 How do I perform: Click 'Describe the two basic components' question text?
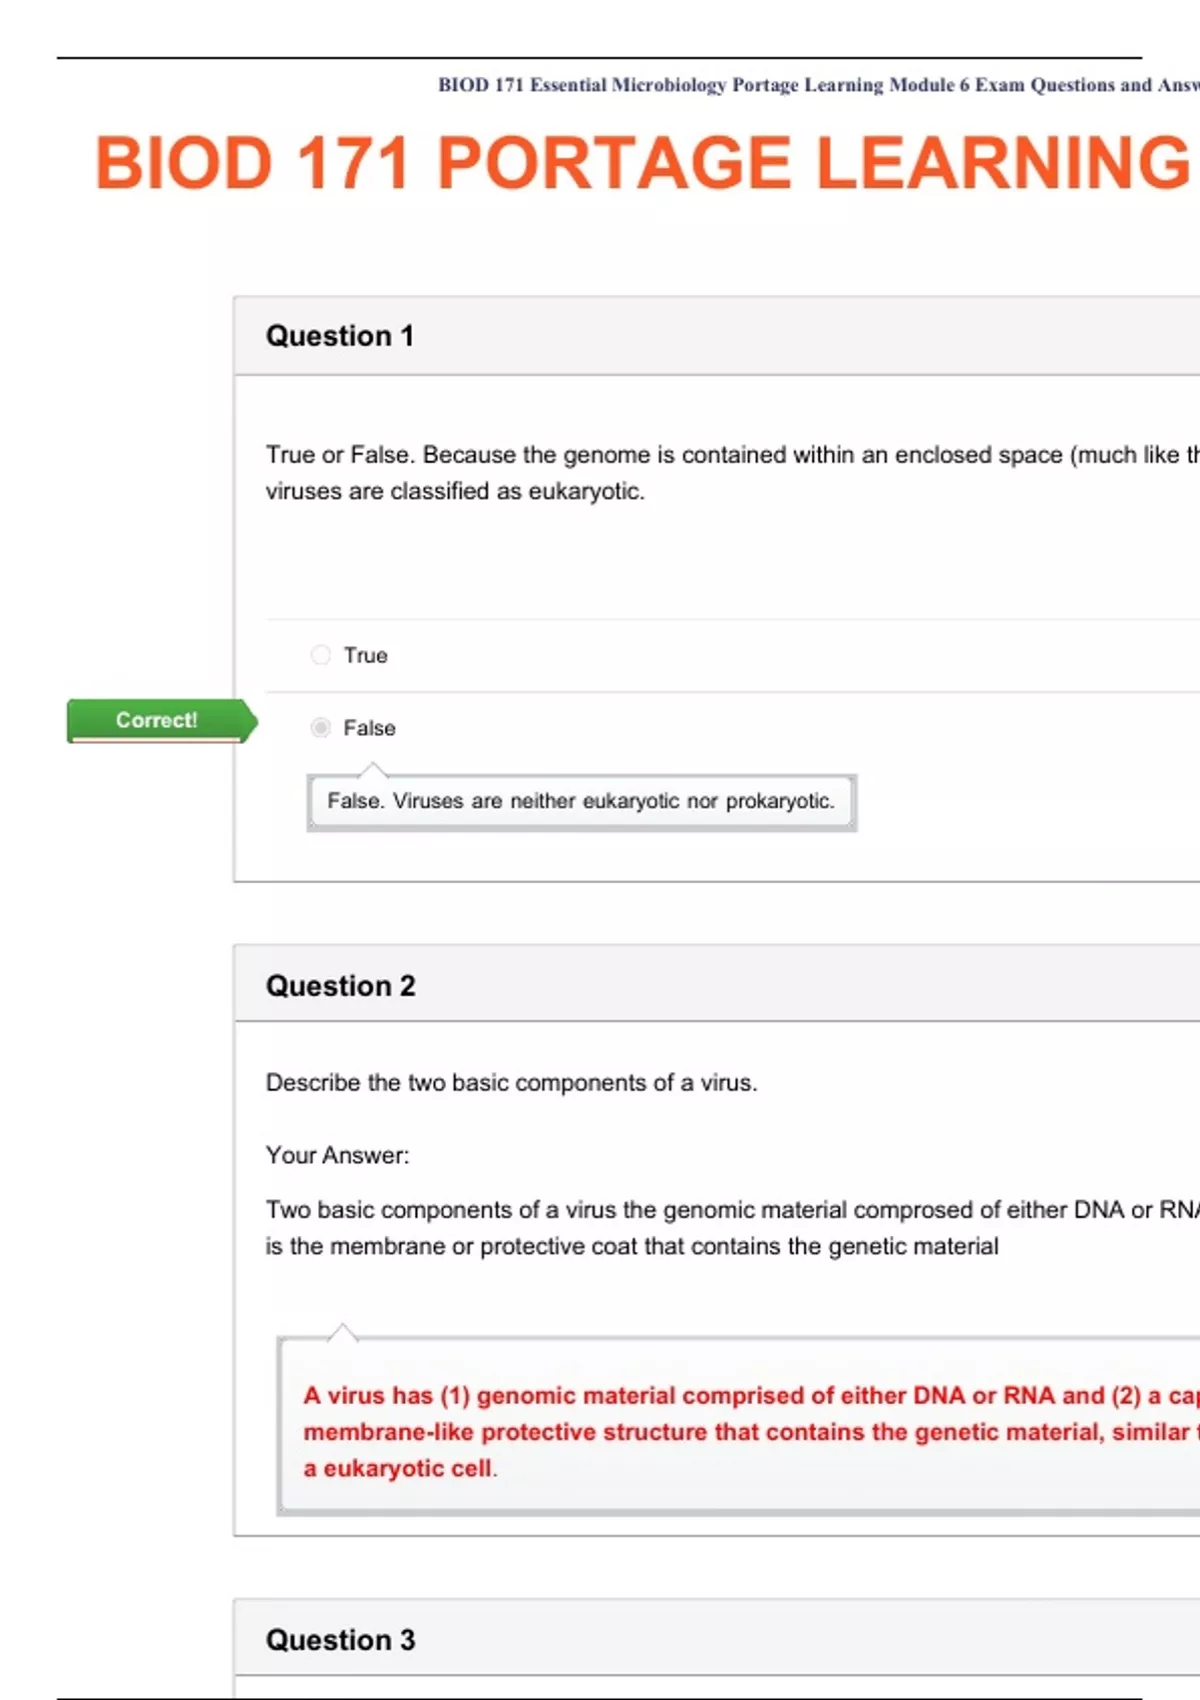click(x=511, y=1083)
